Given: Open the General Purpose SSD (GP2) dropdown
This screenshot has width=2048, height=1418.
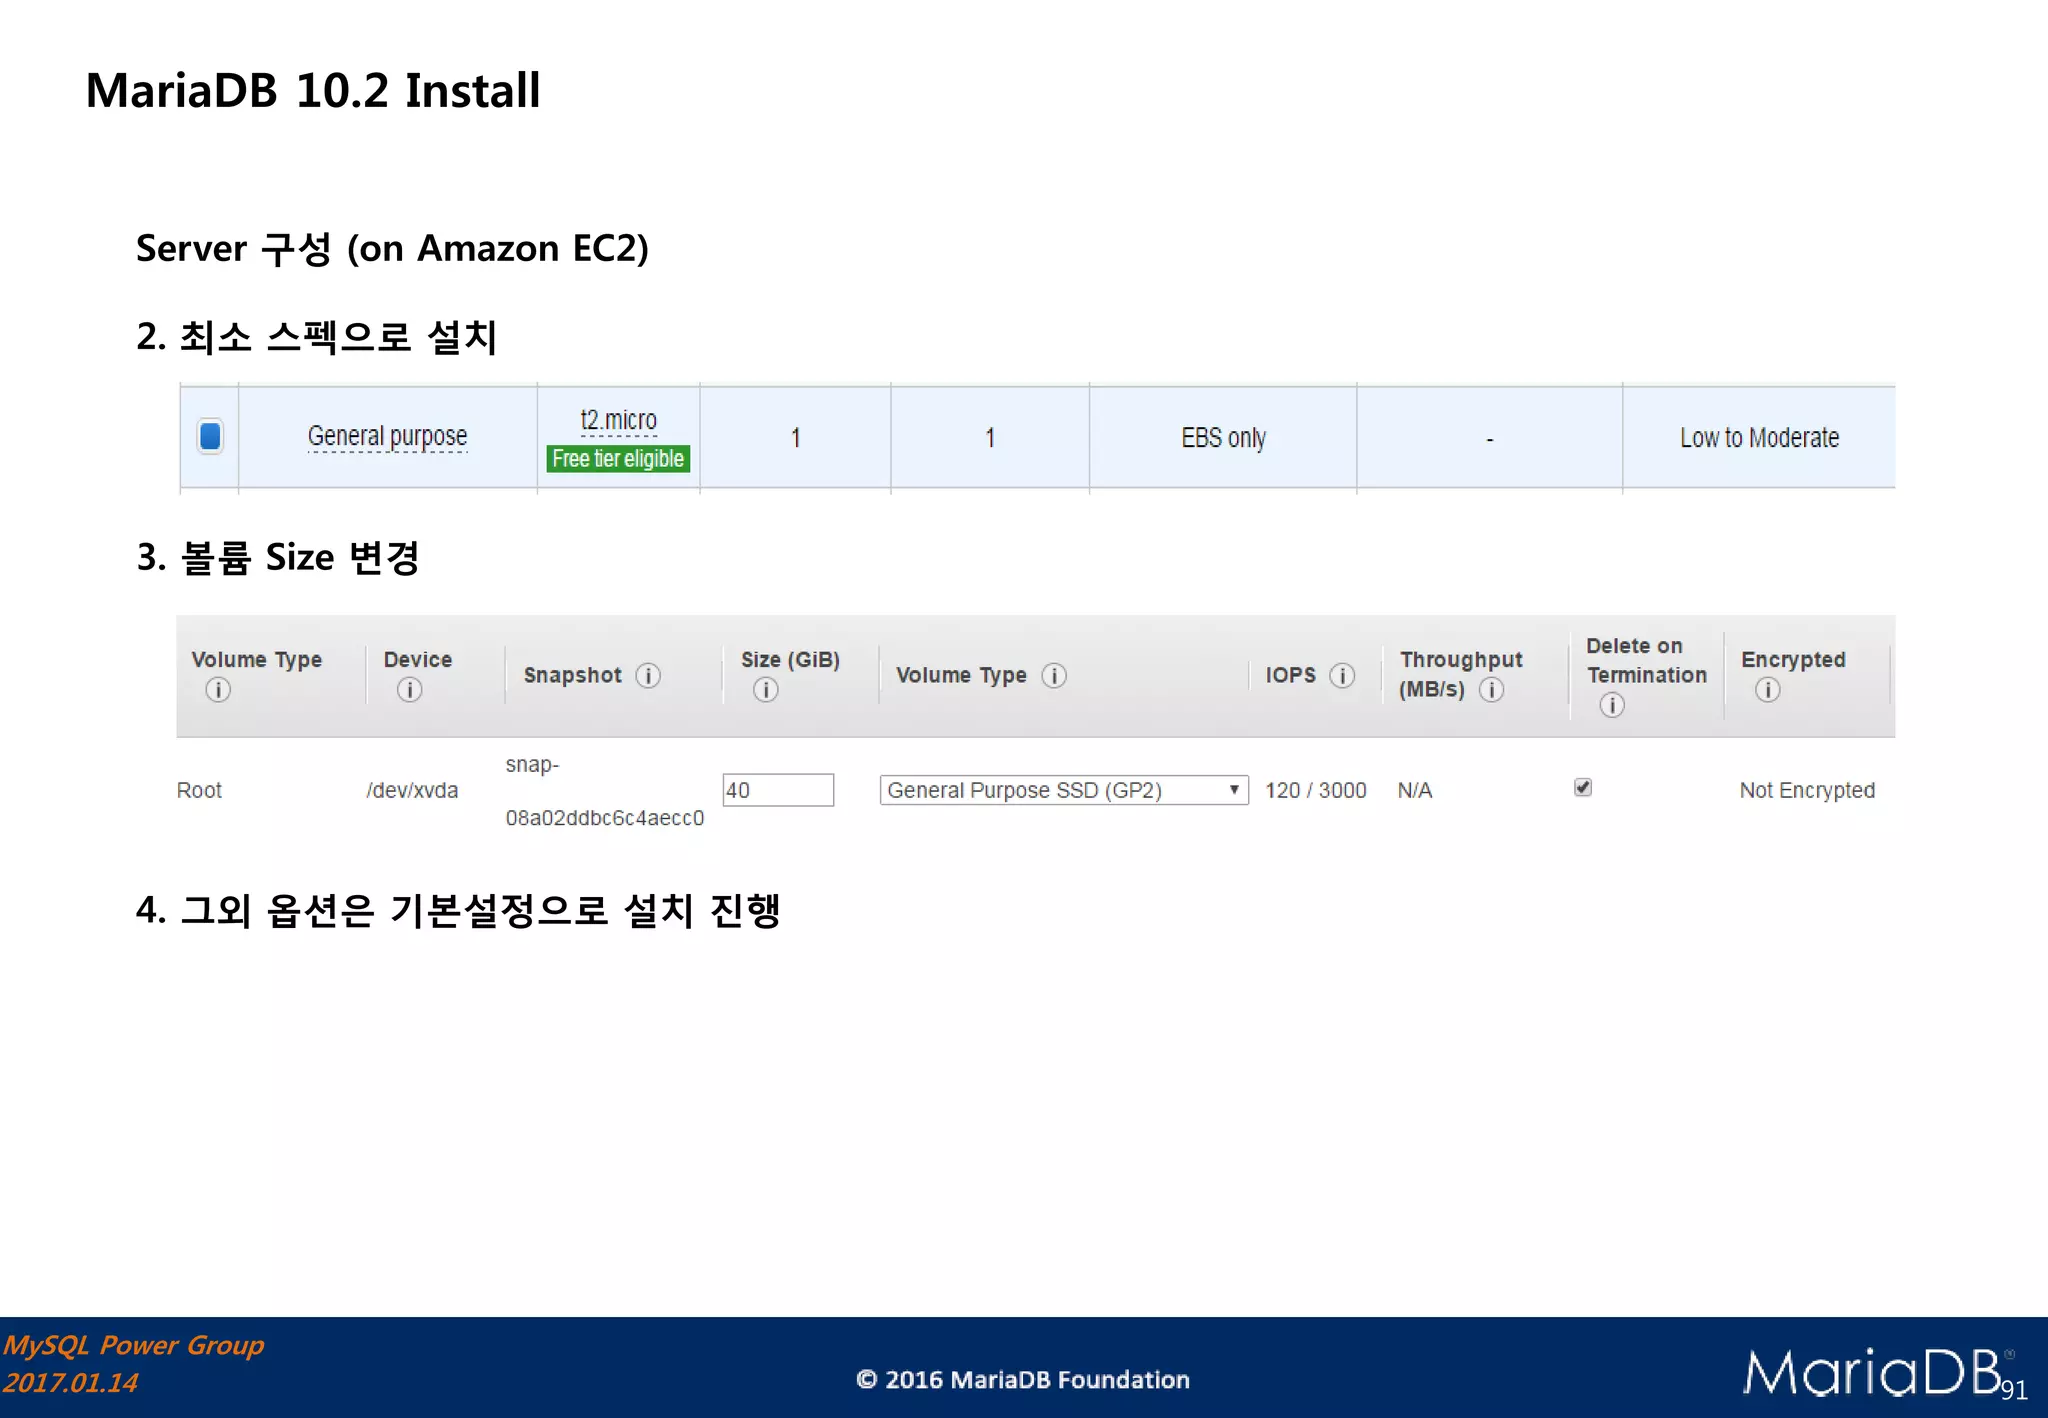Looking at the screenshot, I should pos(1064,790).
